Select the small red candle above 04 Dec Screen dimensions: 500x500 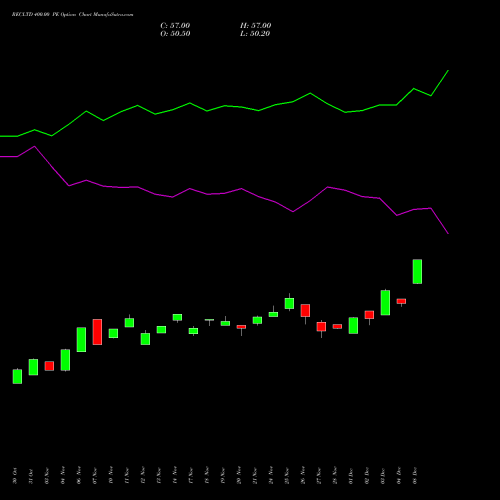tap(401, 301)
